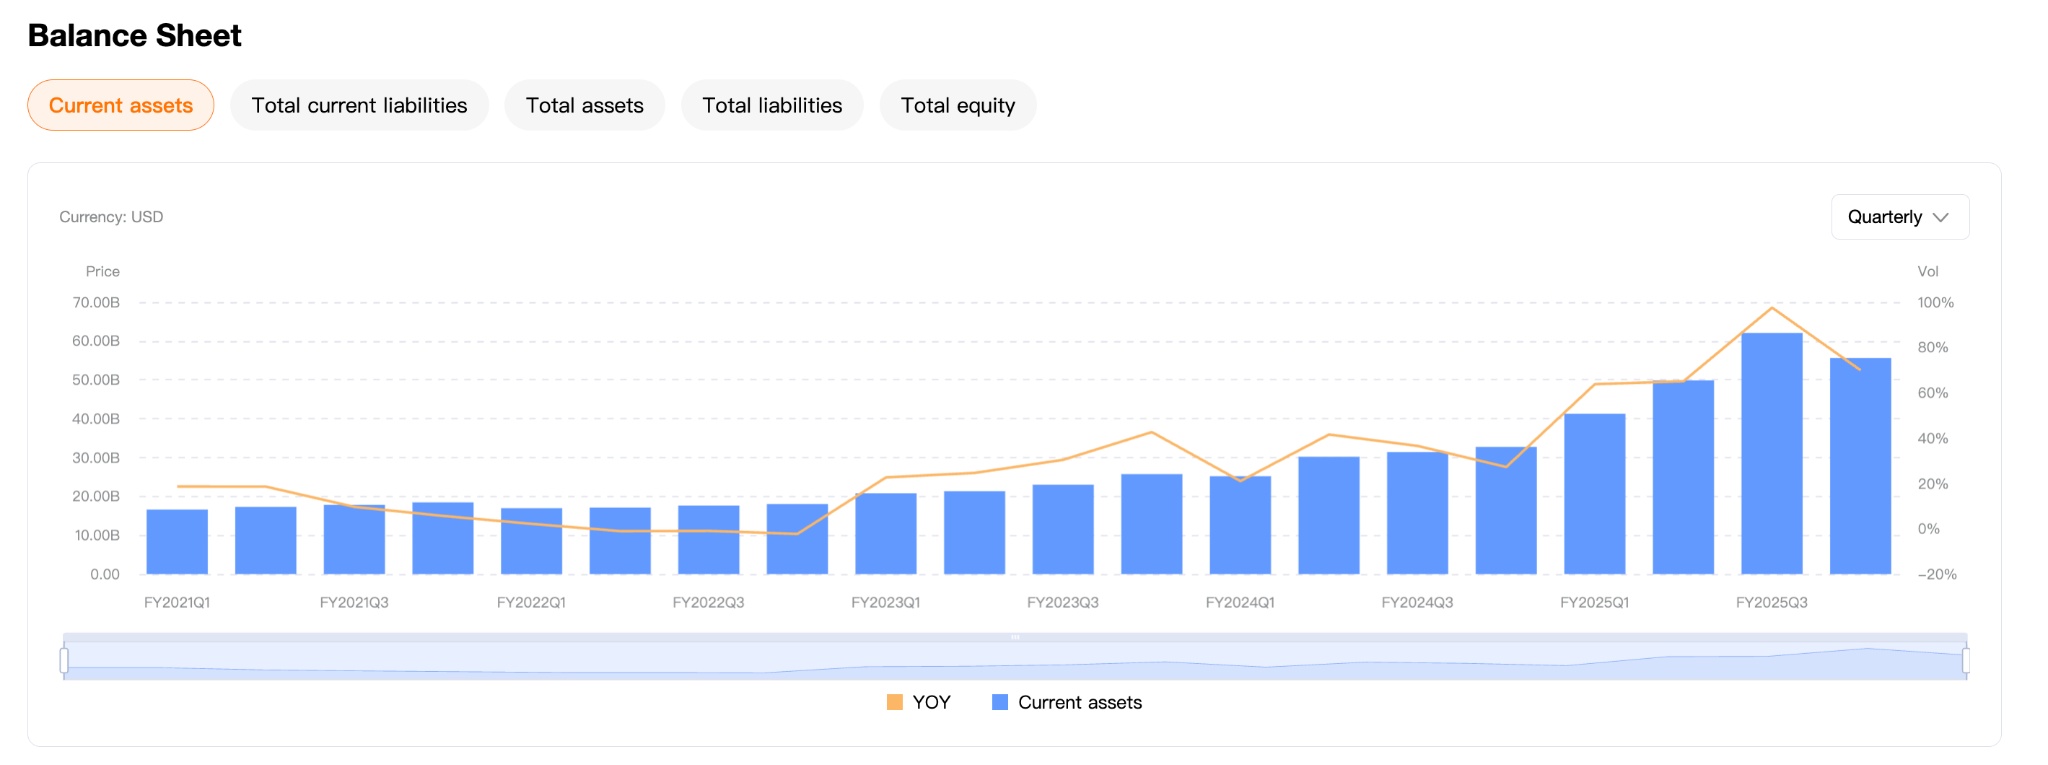Select the Current assets tab

coord(120,105)
